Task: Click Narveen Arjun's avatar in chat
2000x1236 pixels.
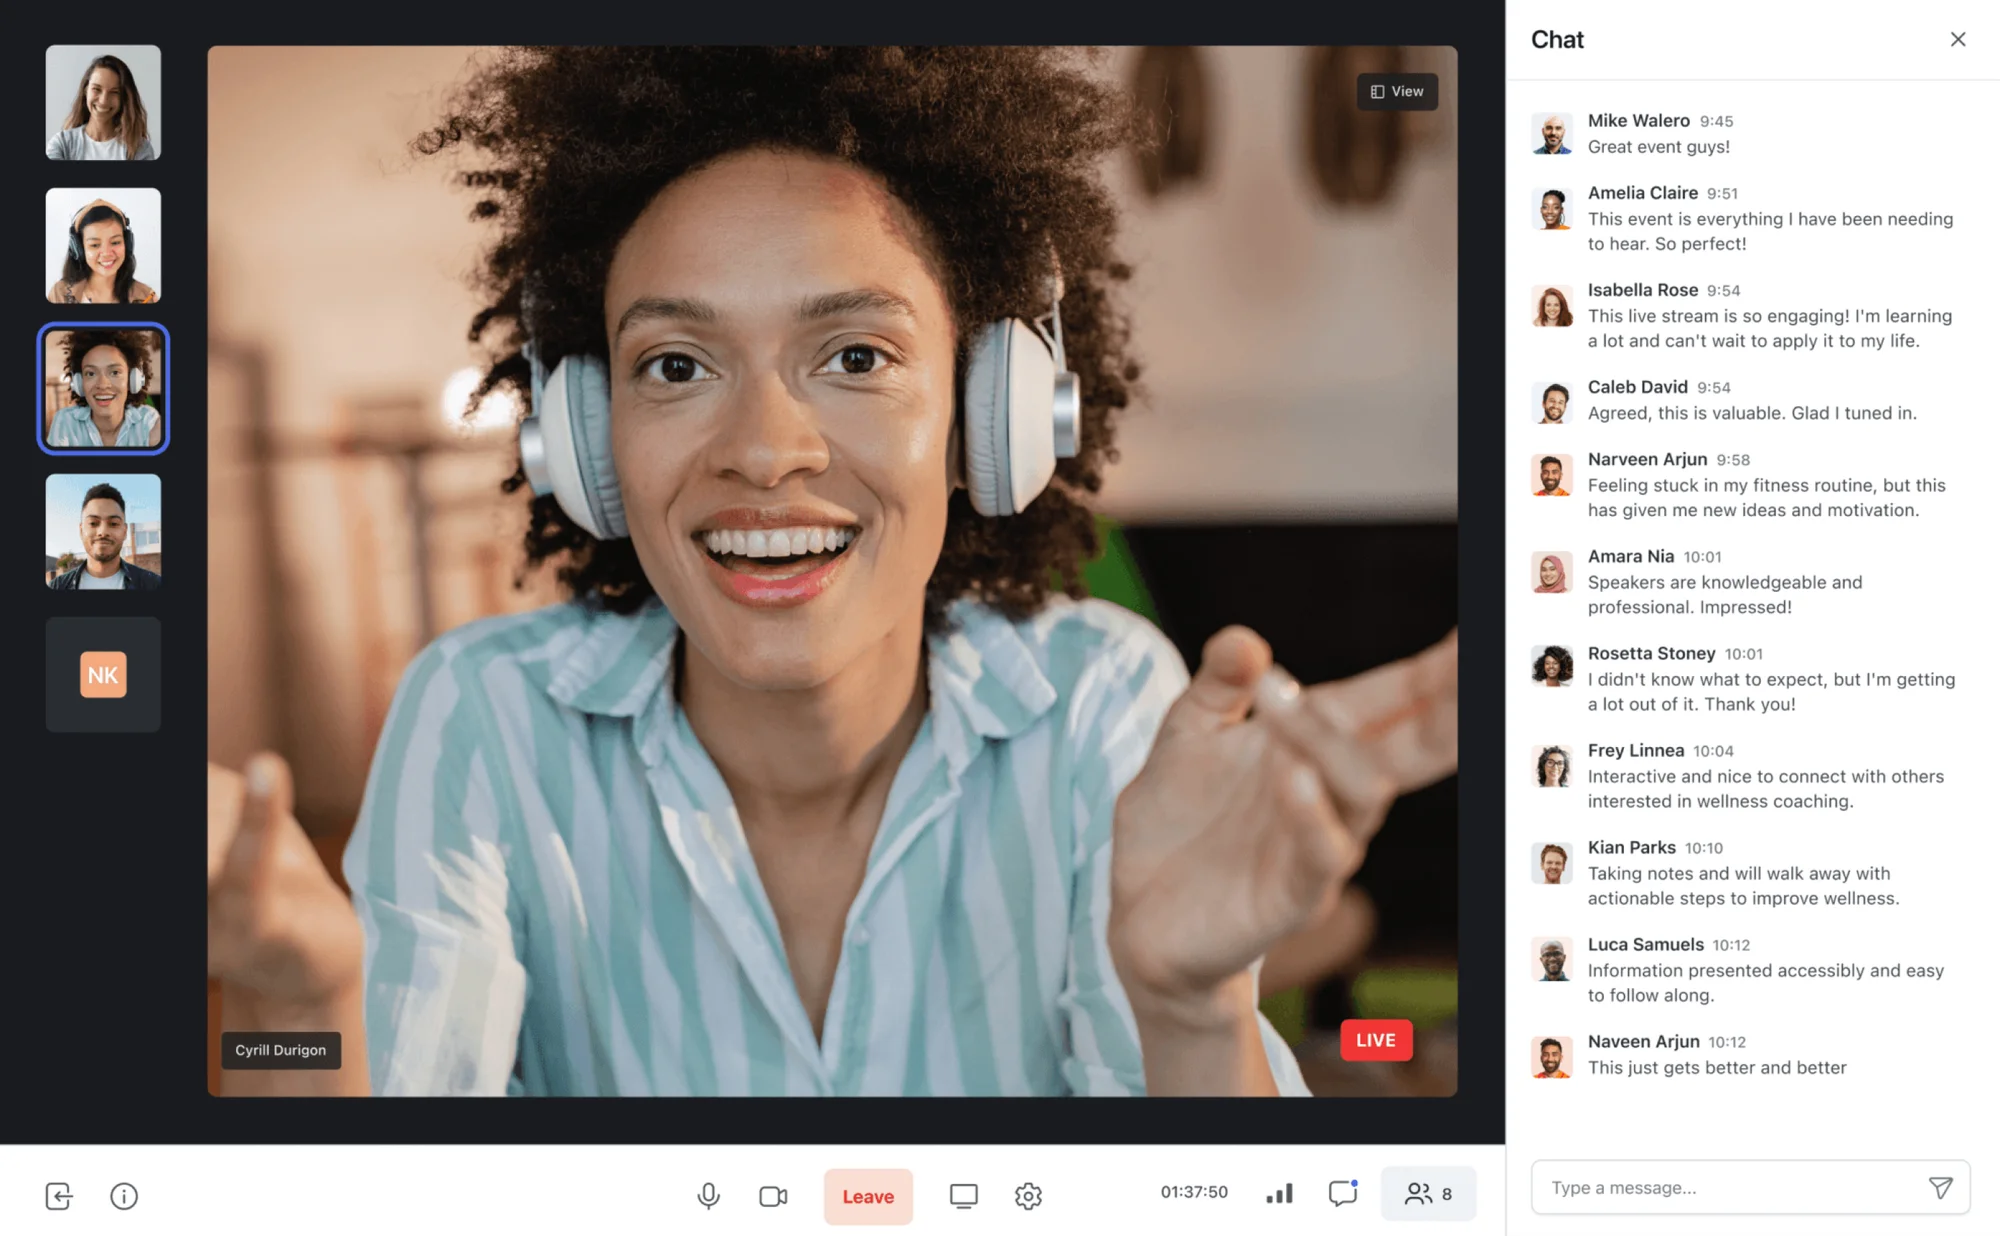Action: 1552,474
